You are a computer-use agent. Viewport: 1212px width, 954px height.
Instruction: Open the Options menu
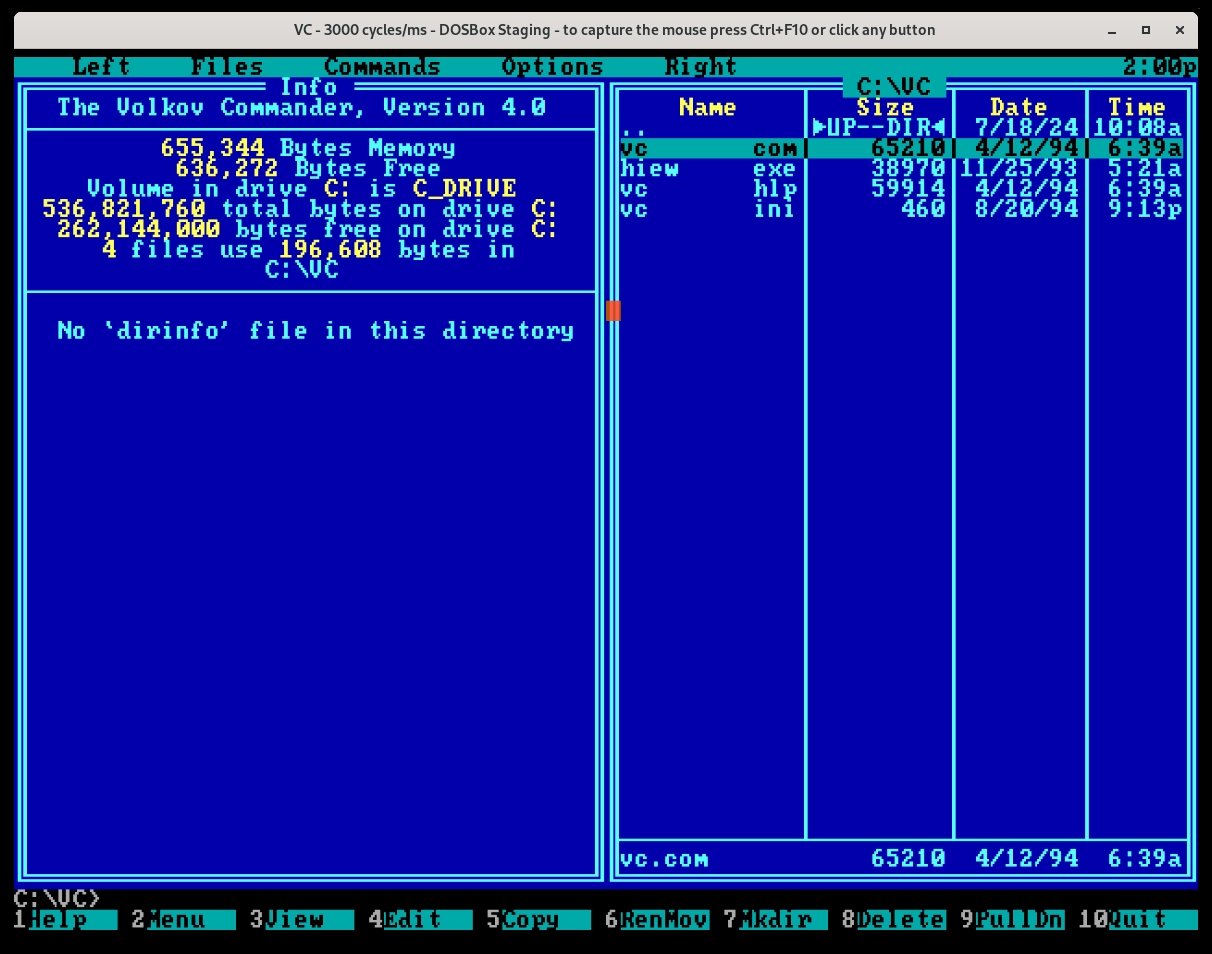tap(552, 67)
